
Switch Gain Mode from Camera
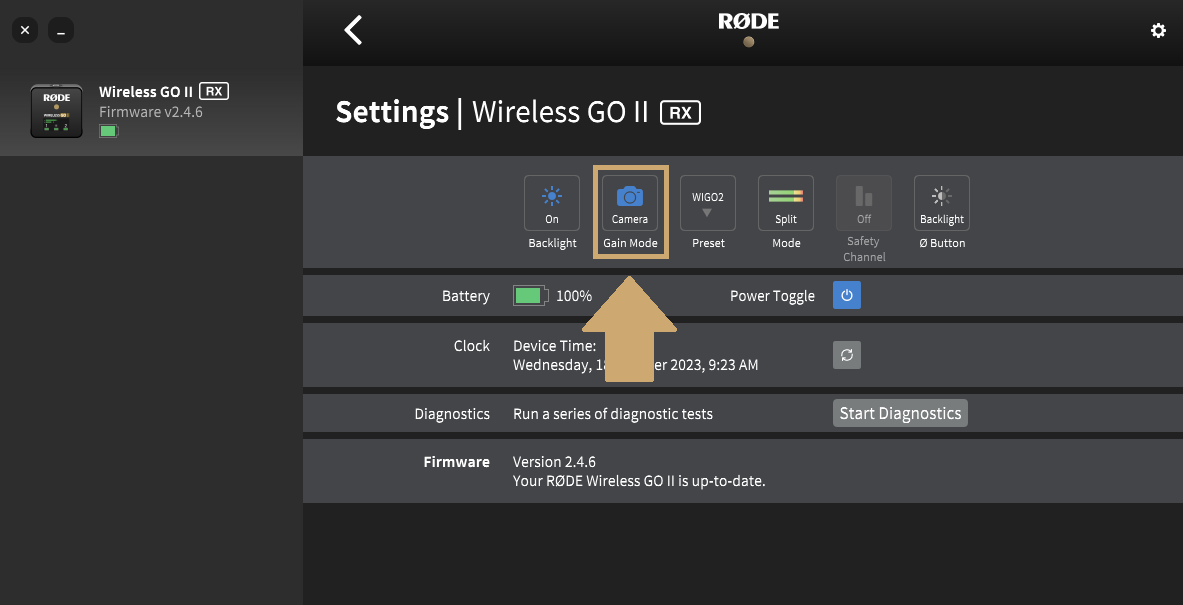[630, 203]
